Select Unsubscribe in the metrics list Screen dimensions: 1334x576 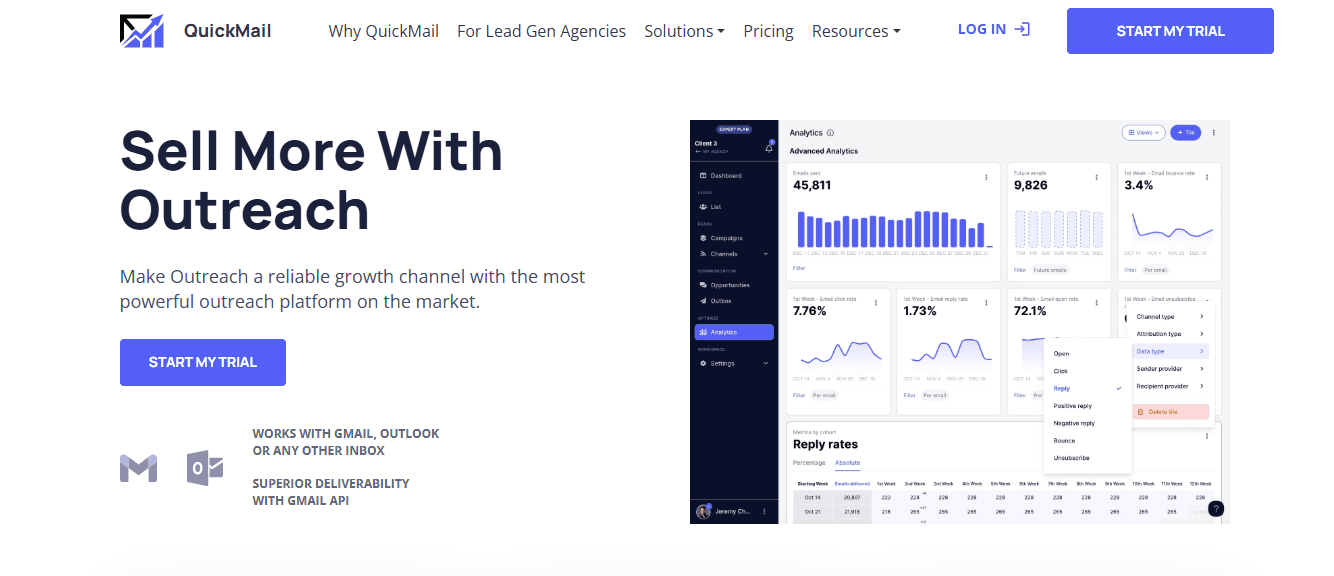point(1073,459)
